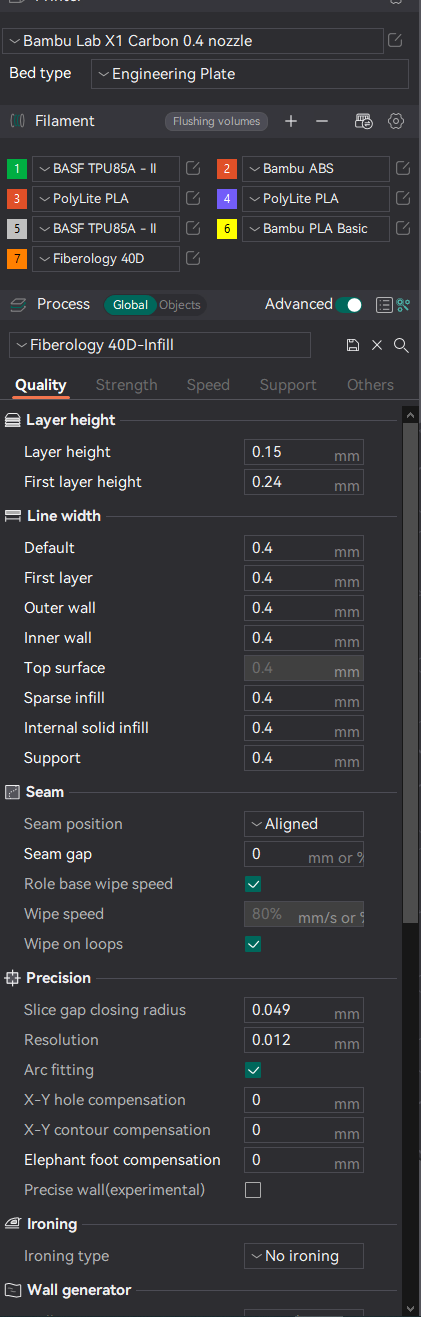Open the settings list icon next to Advanced
This screenshot has width=421, height=1317.
coord(384,304)
